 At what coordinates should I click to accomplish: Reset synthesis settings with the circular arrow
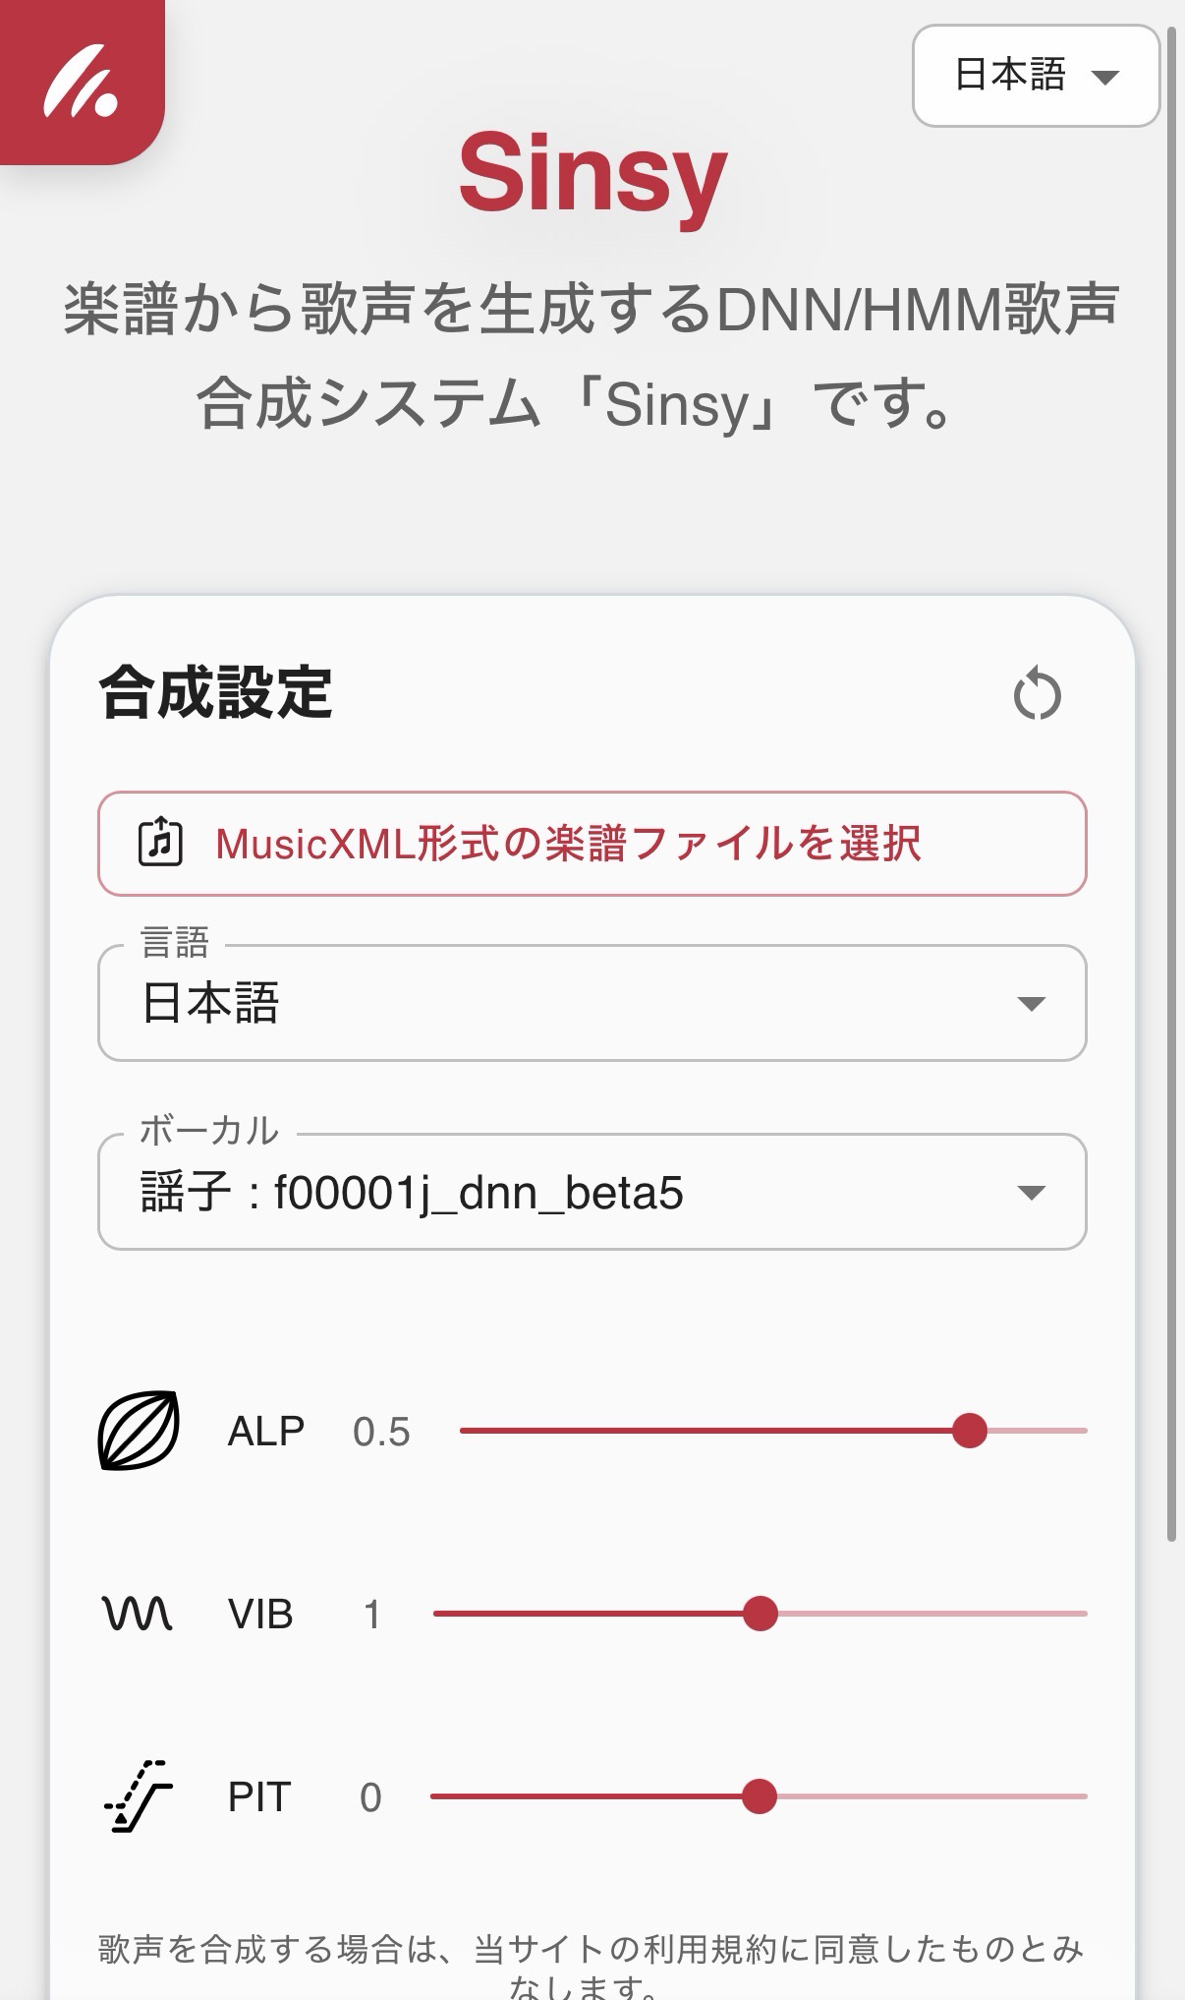point(1037,694)
